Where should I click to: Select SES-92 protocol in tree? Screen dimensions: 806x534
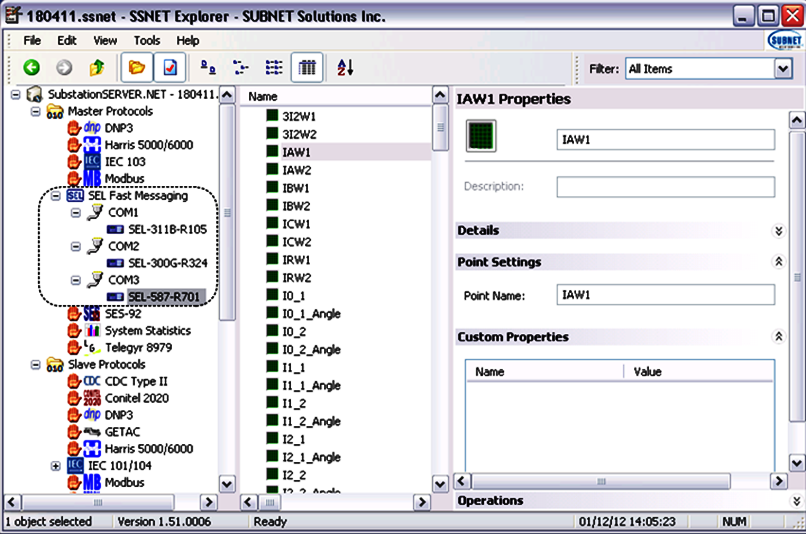[123, 314]
